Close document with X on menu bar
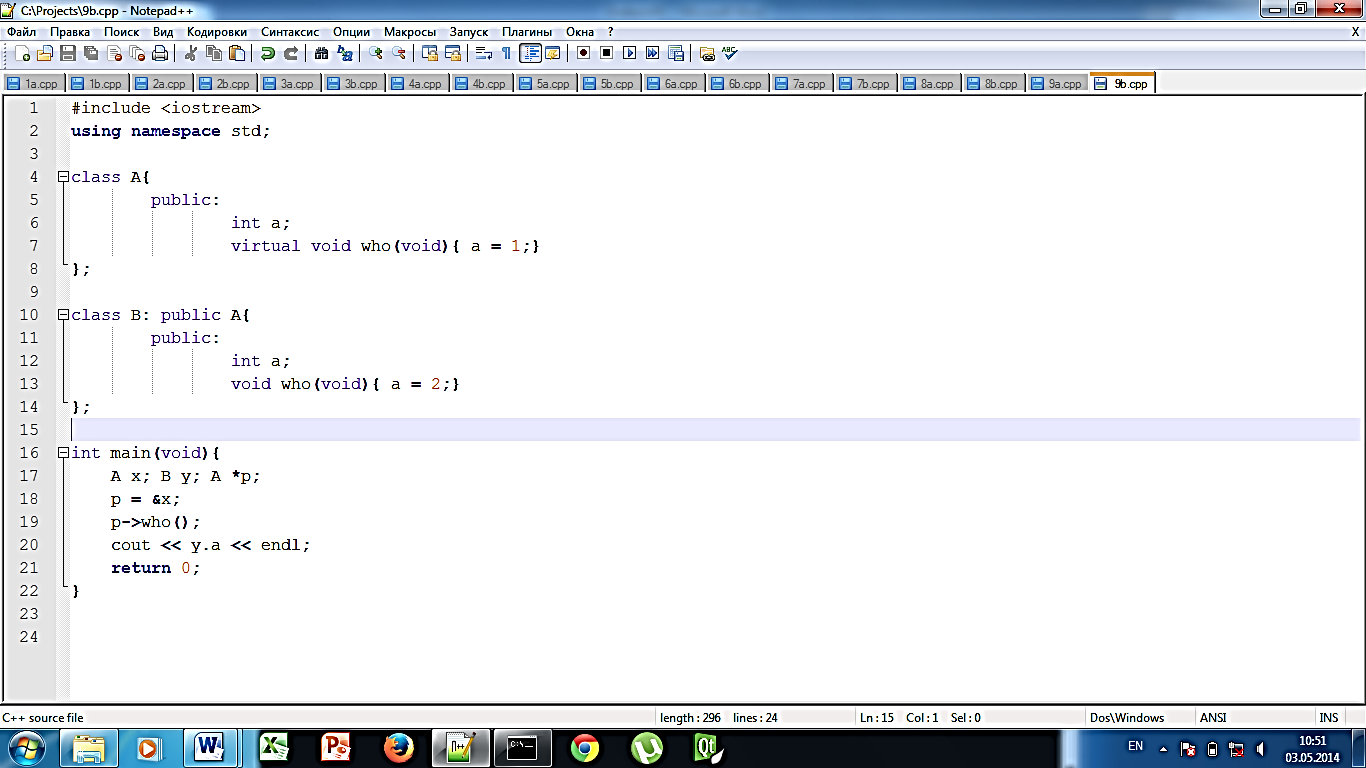This screenshot has width=1366, height=768. click(1355, 32)
